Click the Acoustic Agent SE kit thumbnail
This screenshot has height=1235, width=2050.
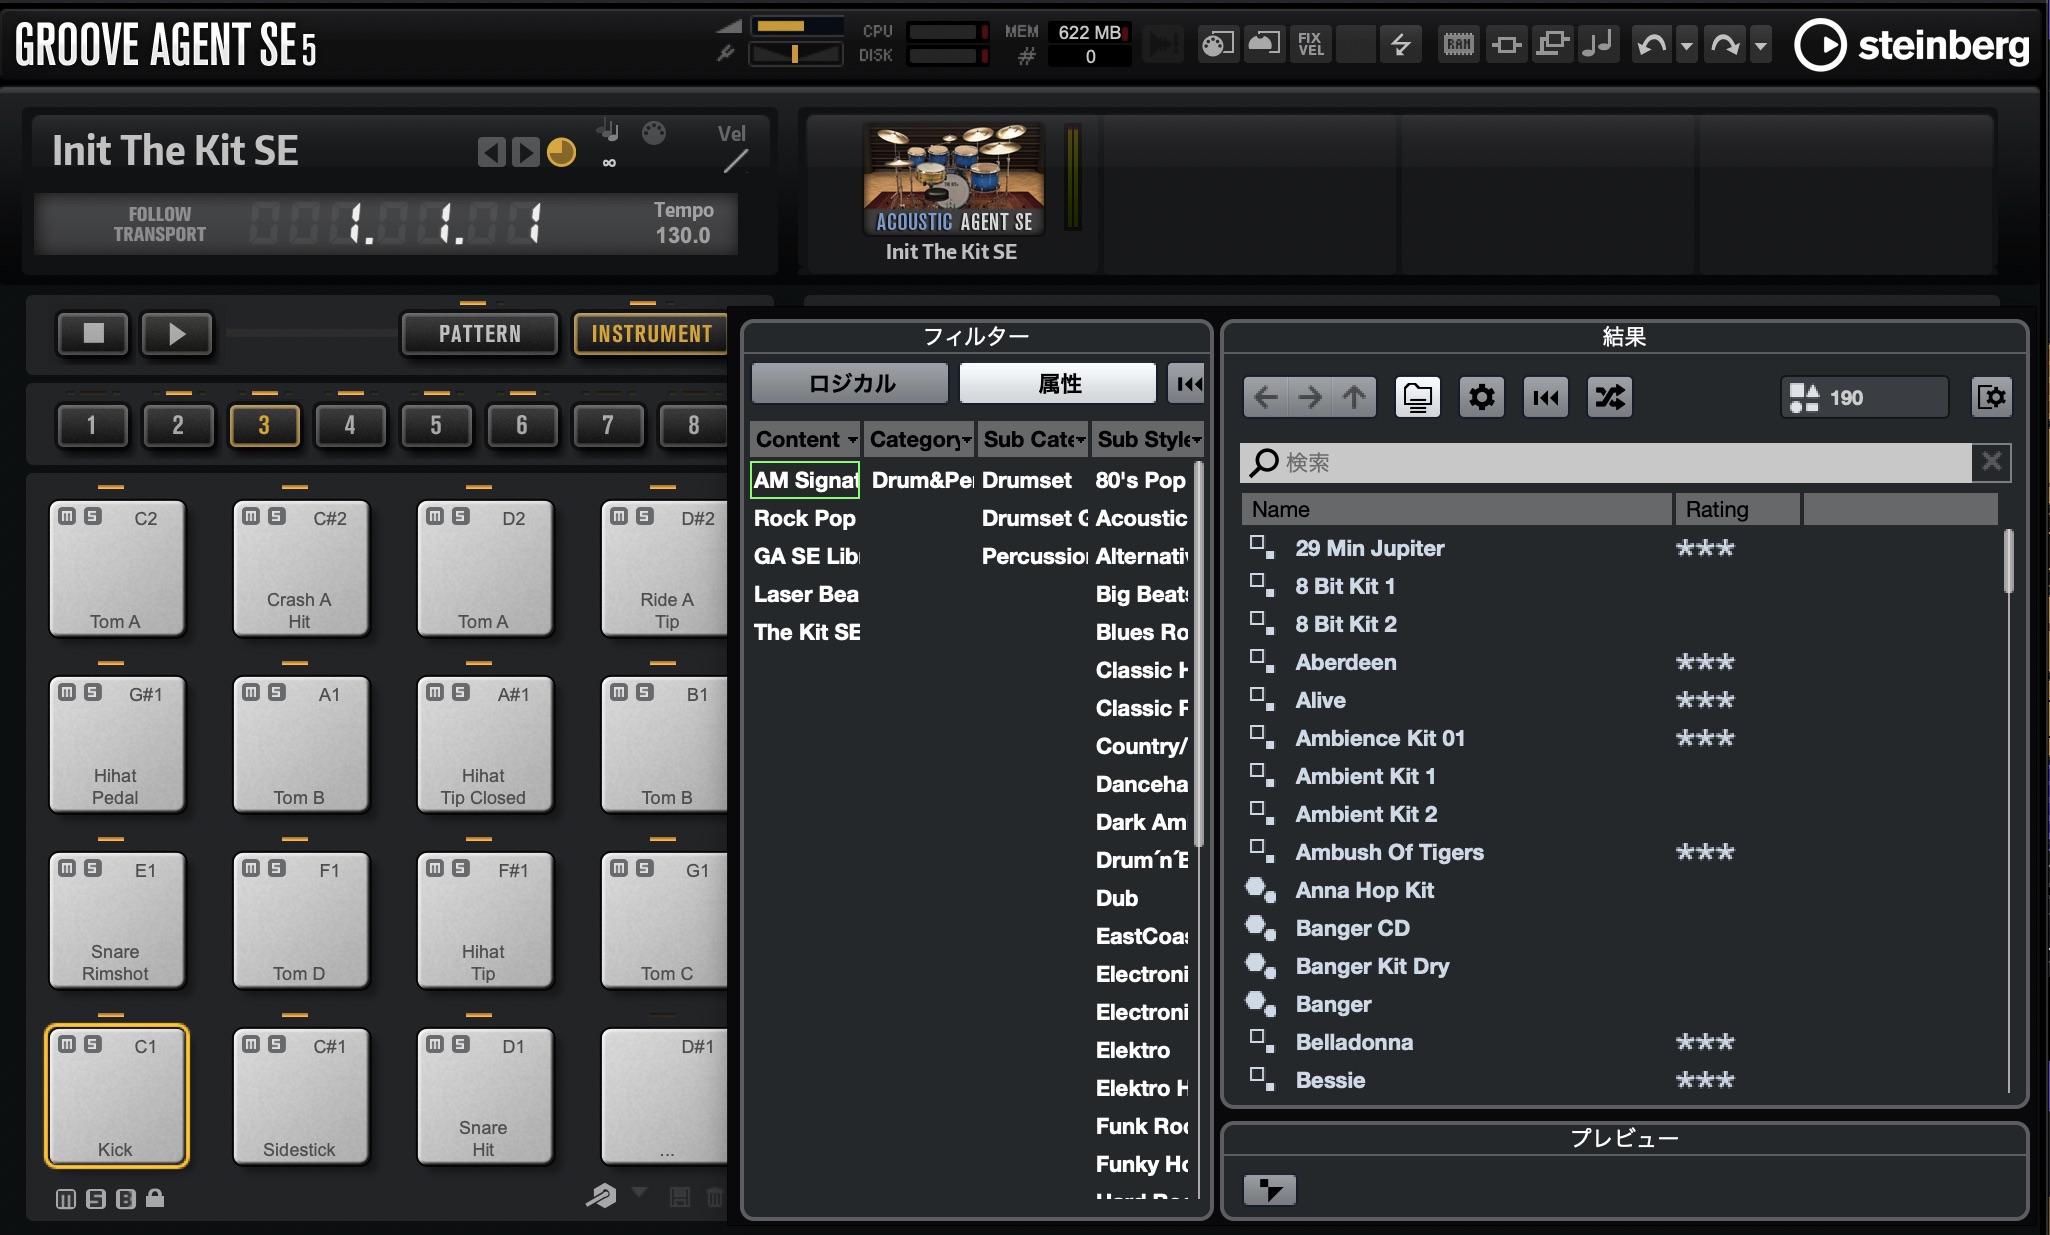[x=953, y=180]
